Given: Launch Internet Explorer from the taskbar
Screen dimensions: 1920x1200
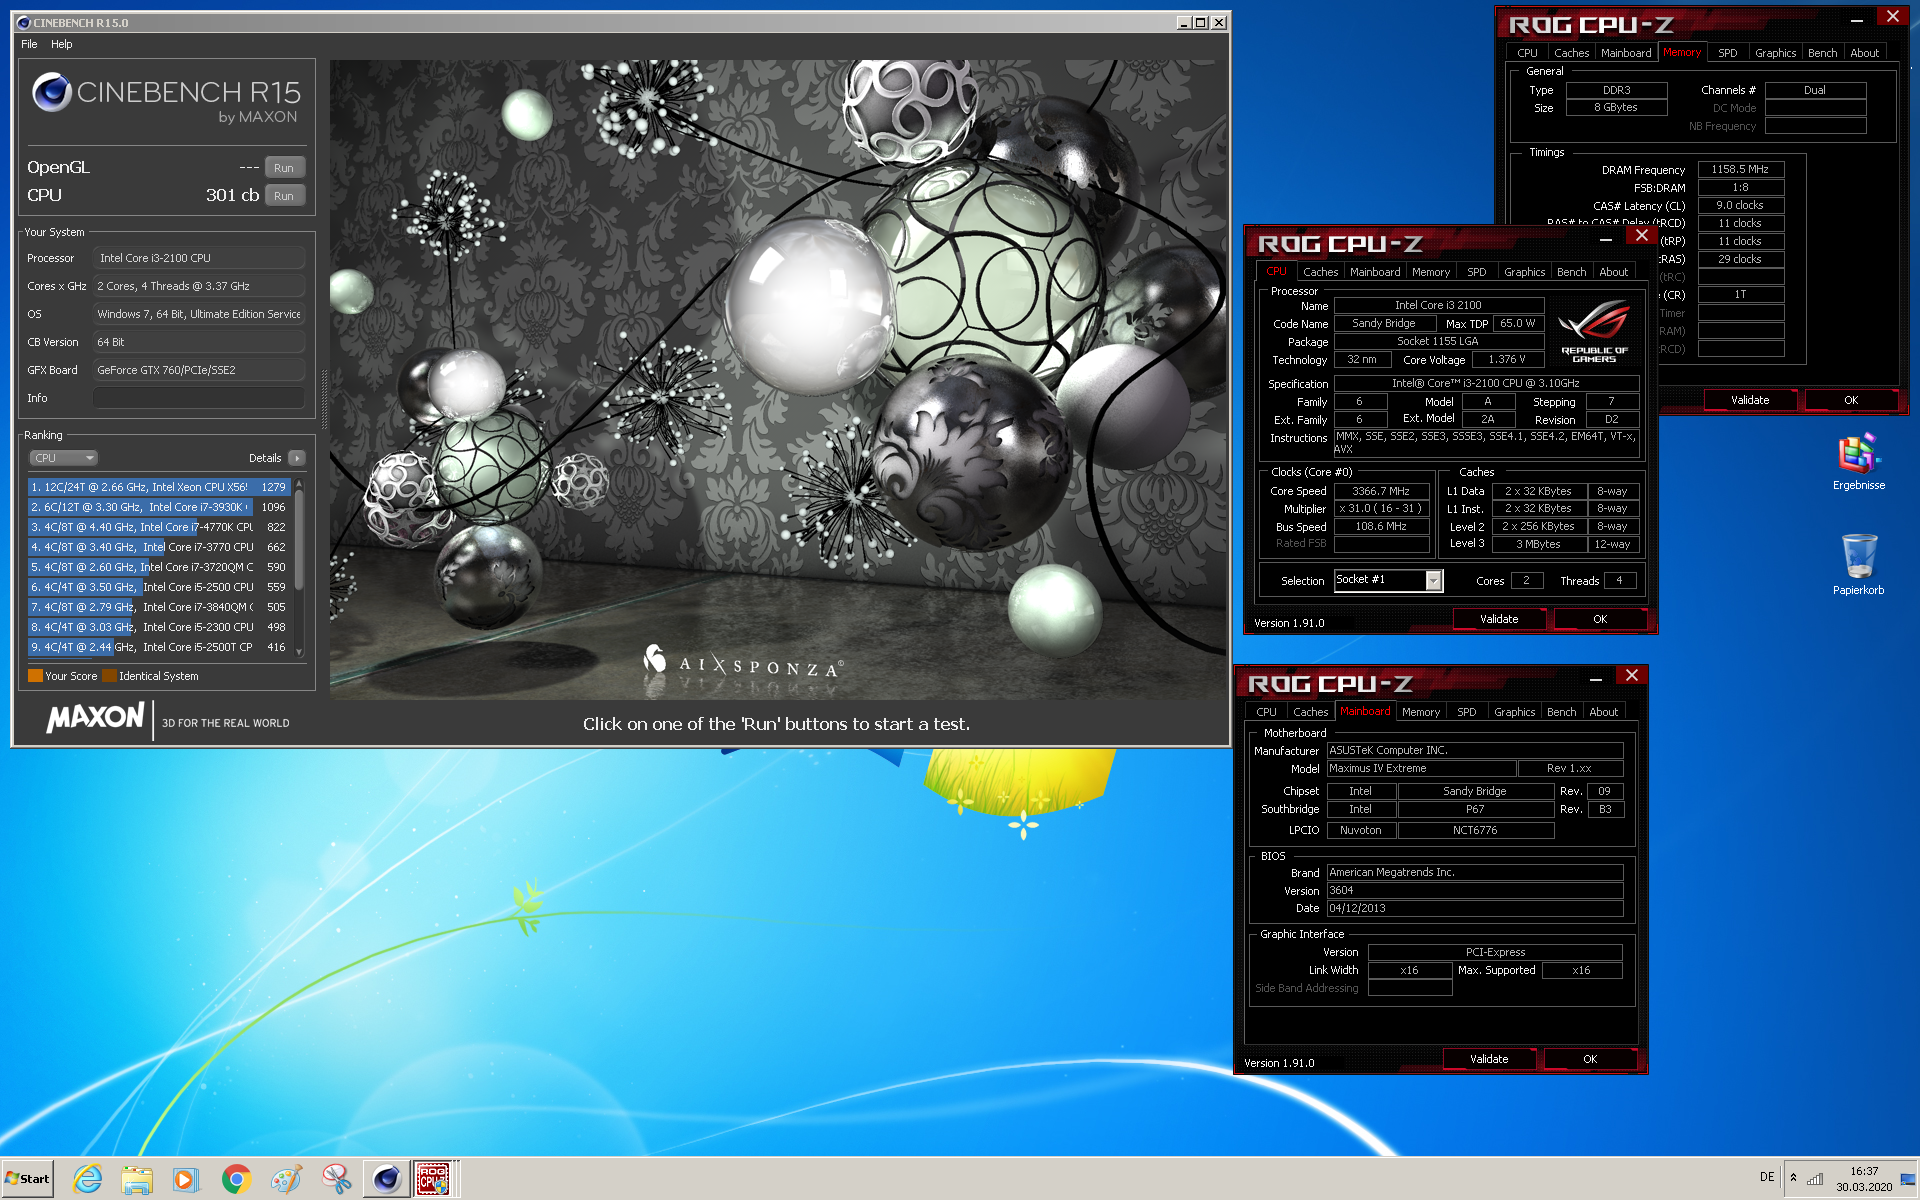Looking at the screenshot, I should [88, 1179].
